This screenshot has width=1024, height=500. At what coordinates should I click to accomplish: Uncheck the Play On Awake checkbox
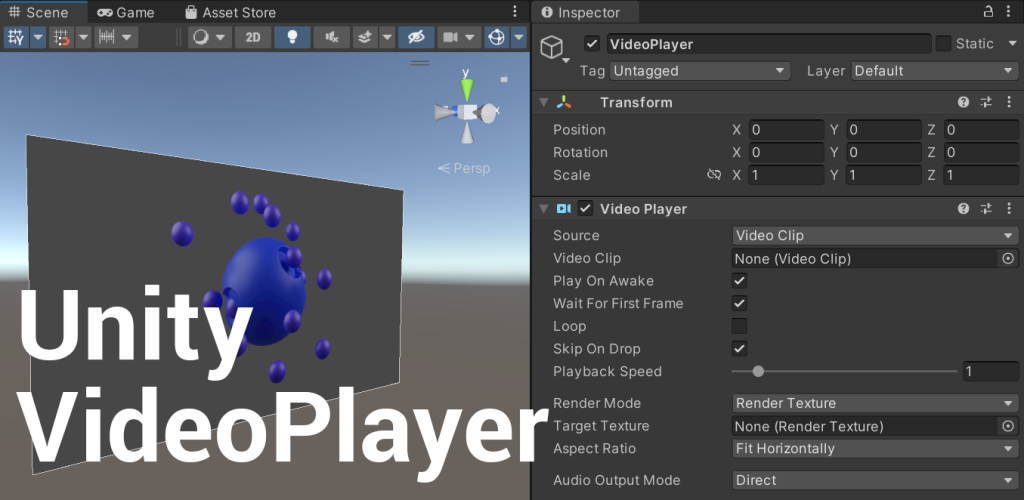[739, 281]
